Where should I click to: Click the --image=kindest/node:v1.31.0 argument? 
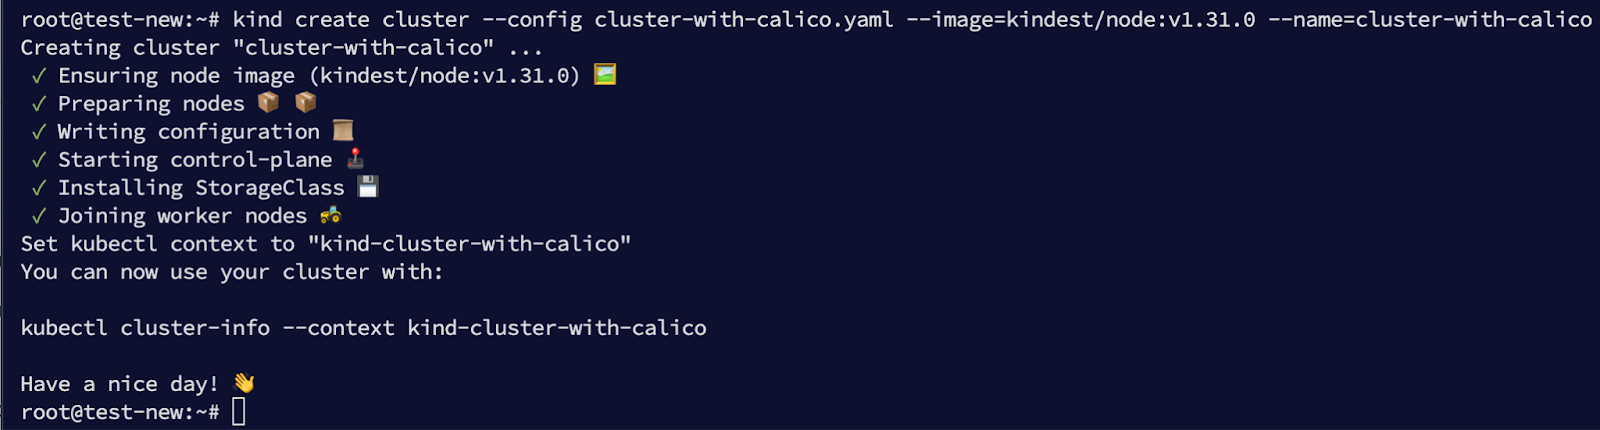coord(1081,20)
